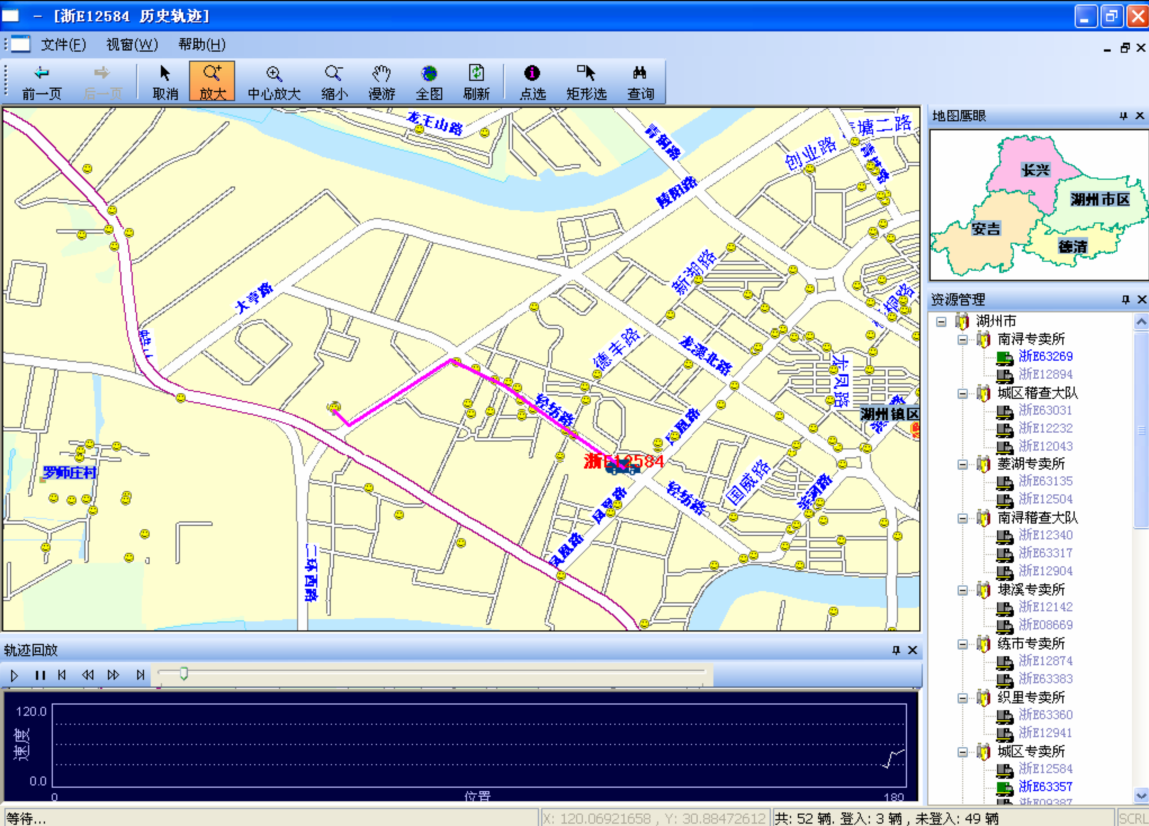Pin the 地图鹰眼 panel
The height and width of the screenshot is (826, 1149).
1123,116
